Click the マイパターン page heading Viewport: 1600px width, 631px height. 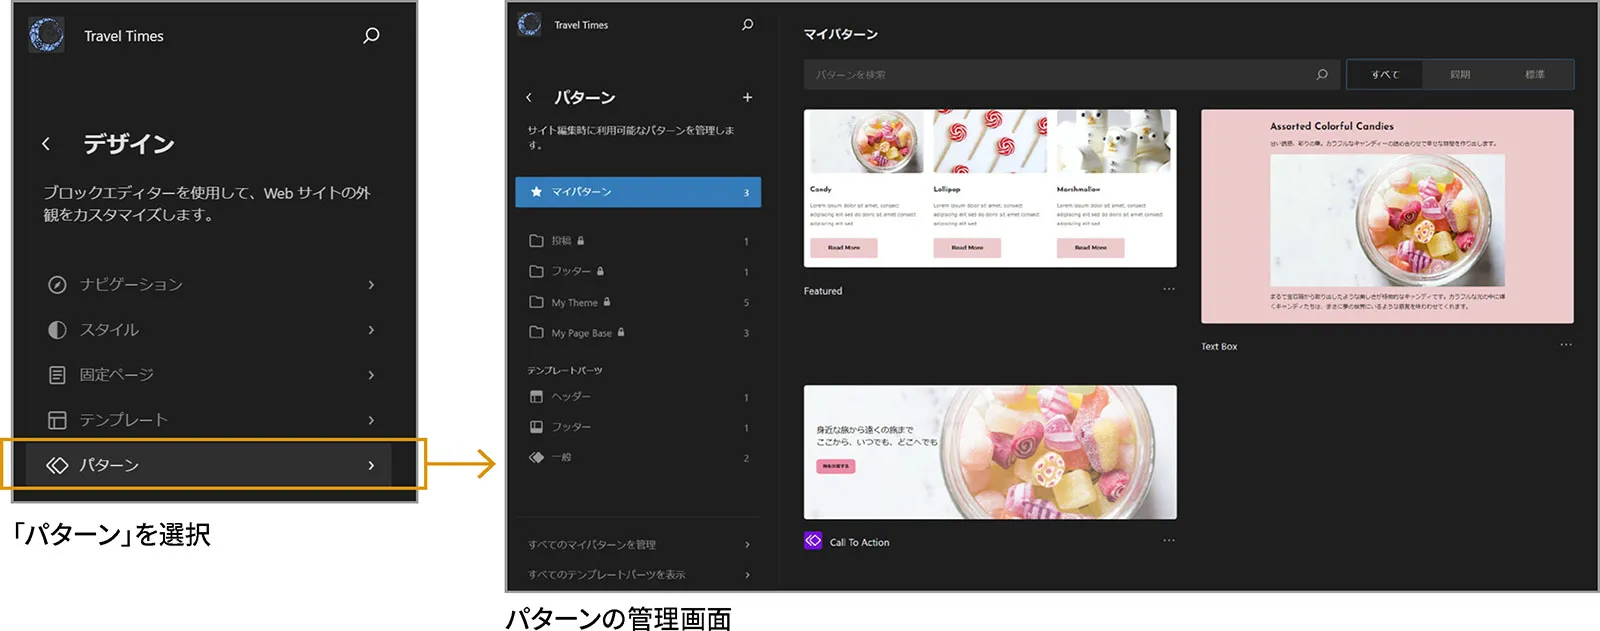[x=841, y=35]
